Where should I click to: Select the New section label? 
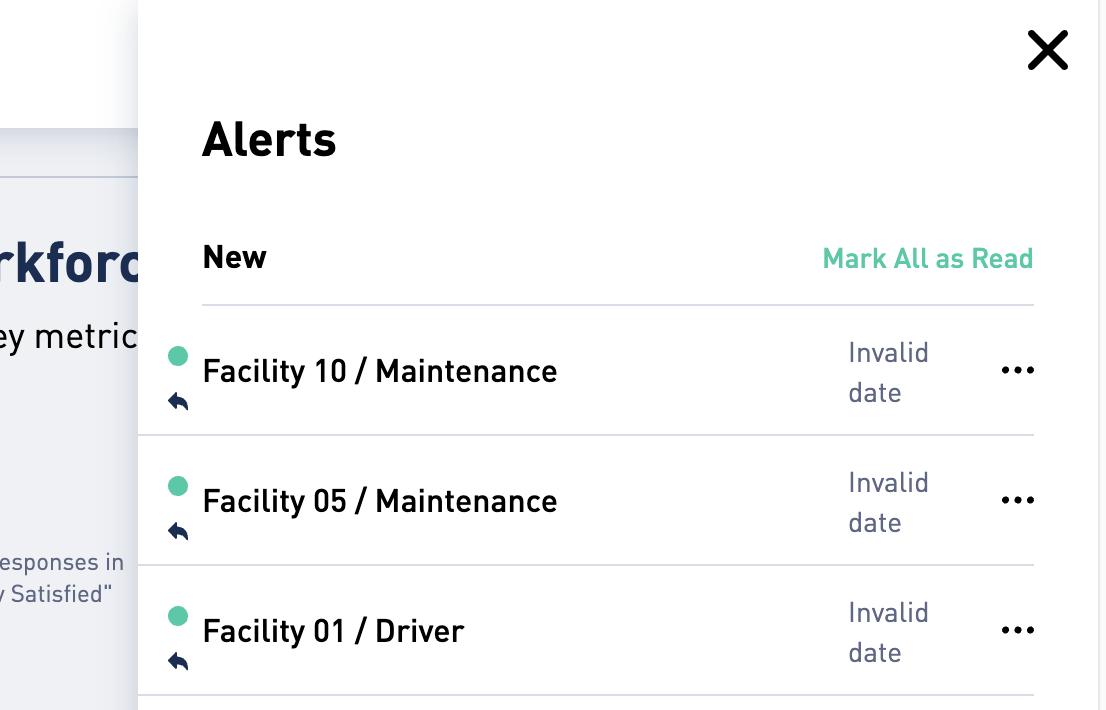tap(234, 257)
